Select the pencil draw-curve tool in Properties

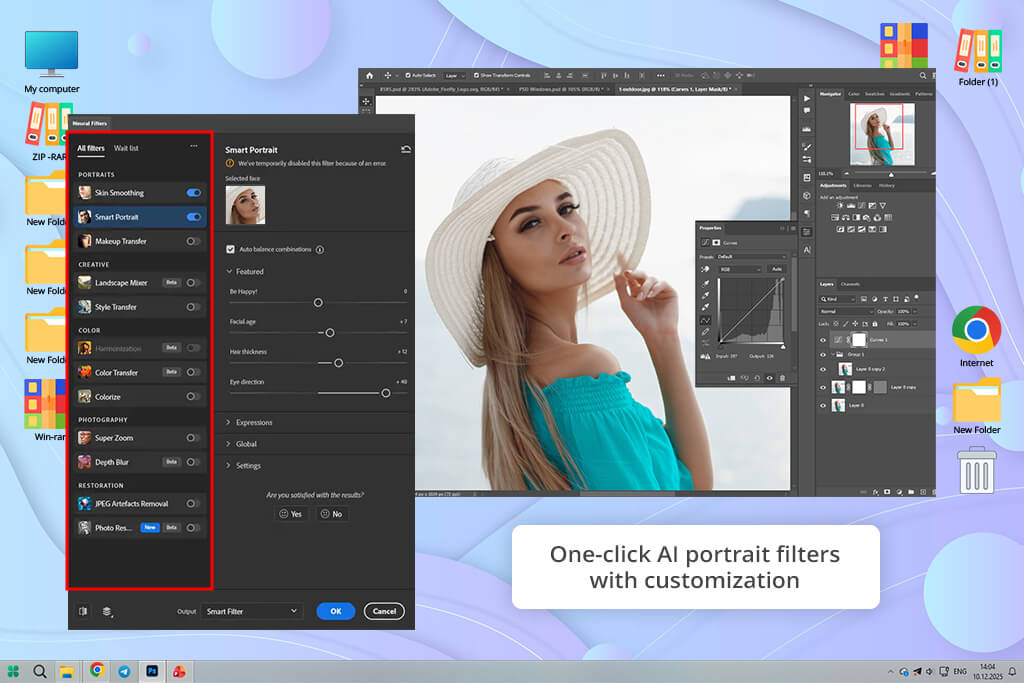705,332
